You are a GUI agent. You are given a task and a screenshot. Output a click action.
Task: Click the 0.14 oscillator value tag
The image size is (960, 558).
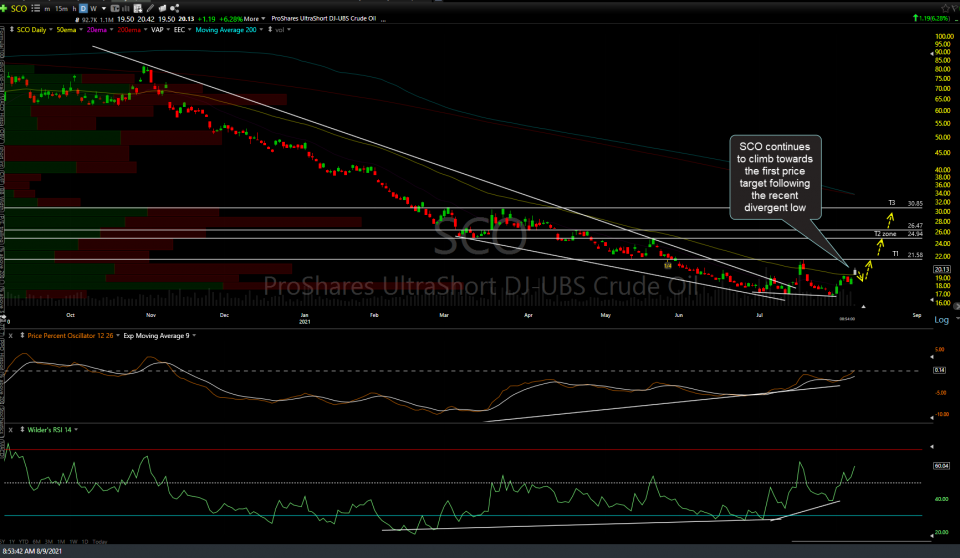(939, 370)
